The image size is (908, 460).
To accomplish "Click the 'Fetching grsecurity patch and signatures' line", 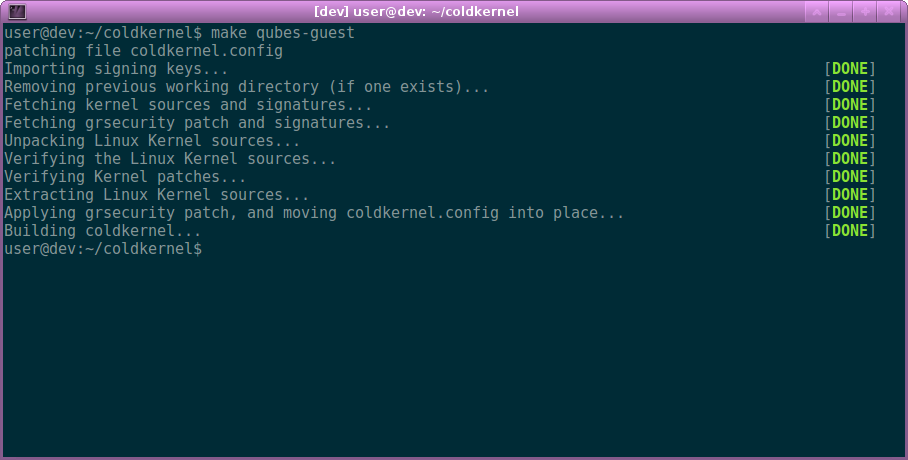I will click(197, 123).
